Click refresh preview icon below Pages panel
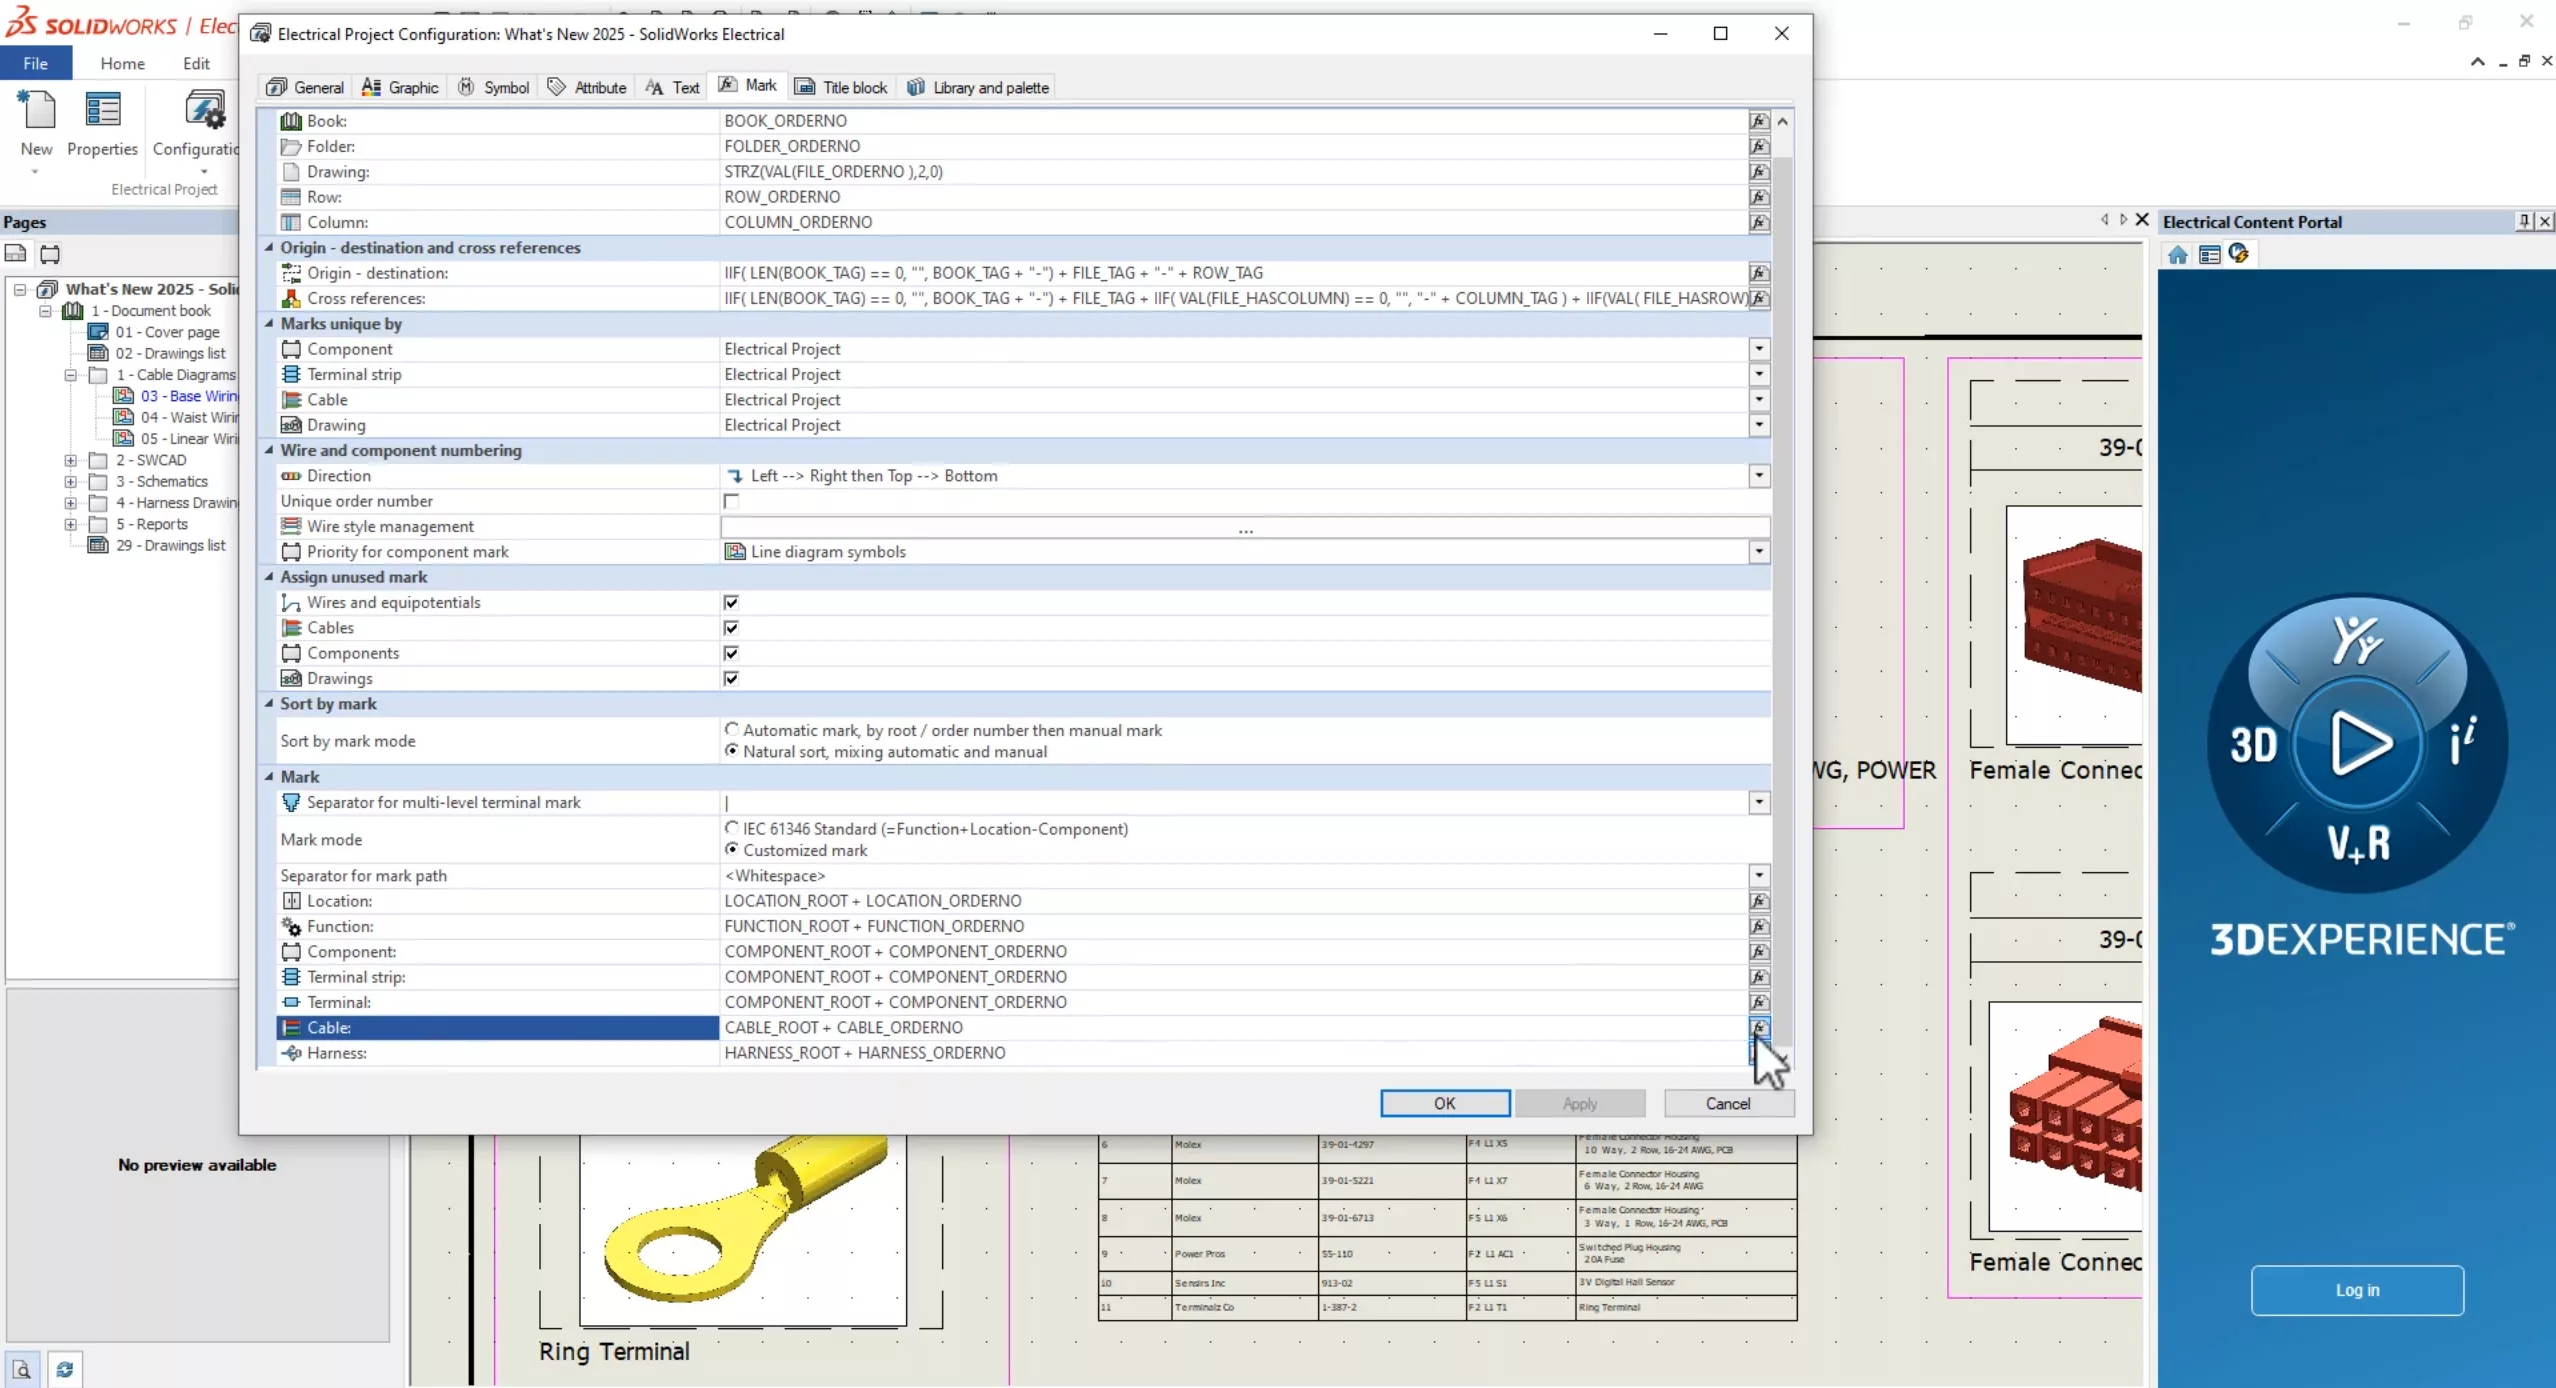Screen dimensions: 2556x1388 click(x=64, y=1369)
